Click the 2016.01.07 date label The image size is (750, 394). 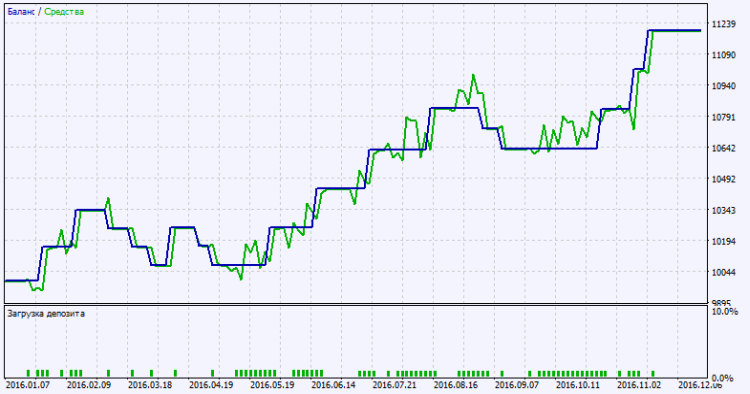click(28, 385)
